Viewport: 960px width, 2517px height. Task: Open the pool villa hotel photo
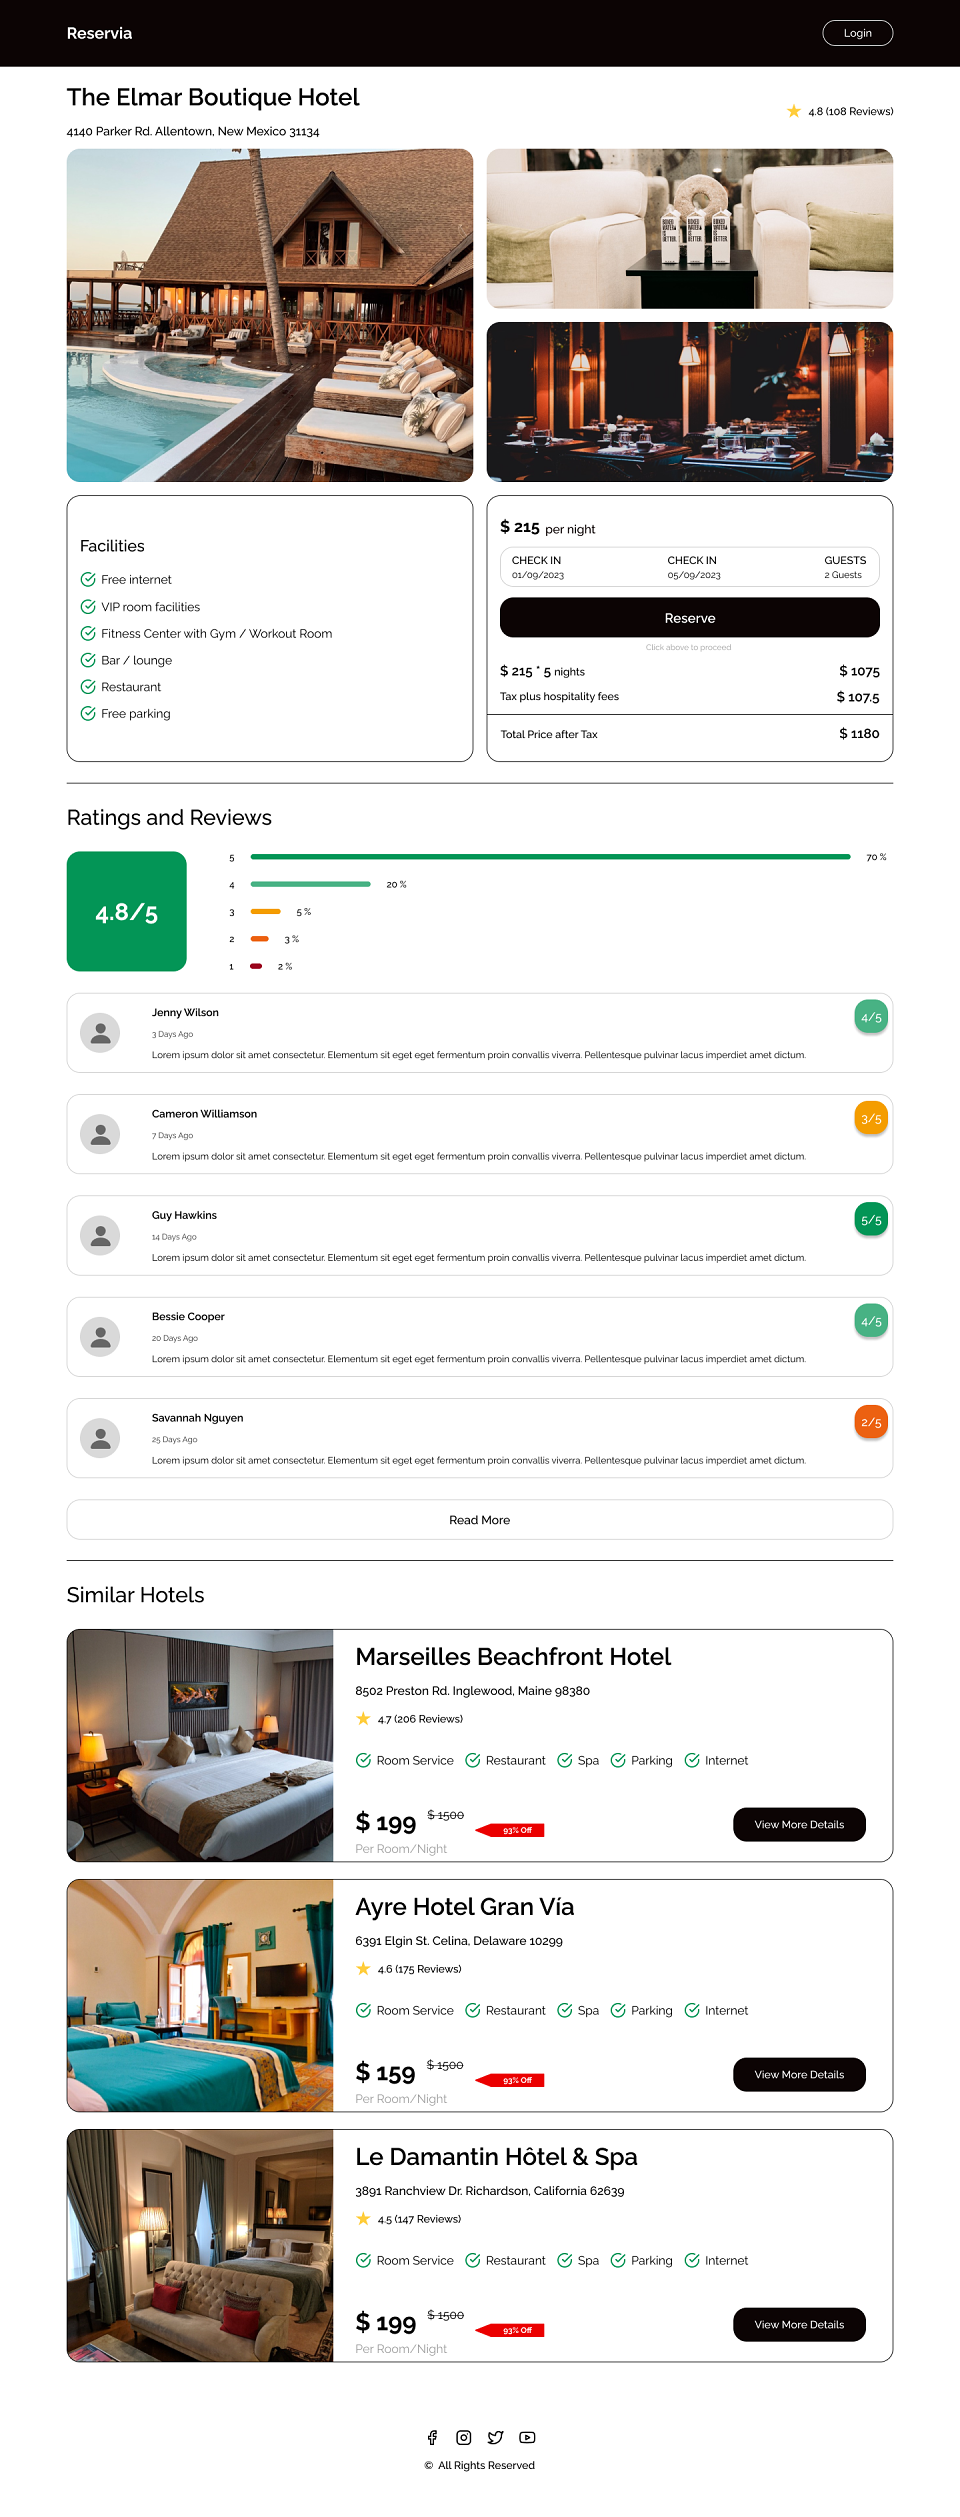(270, 315)
